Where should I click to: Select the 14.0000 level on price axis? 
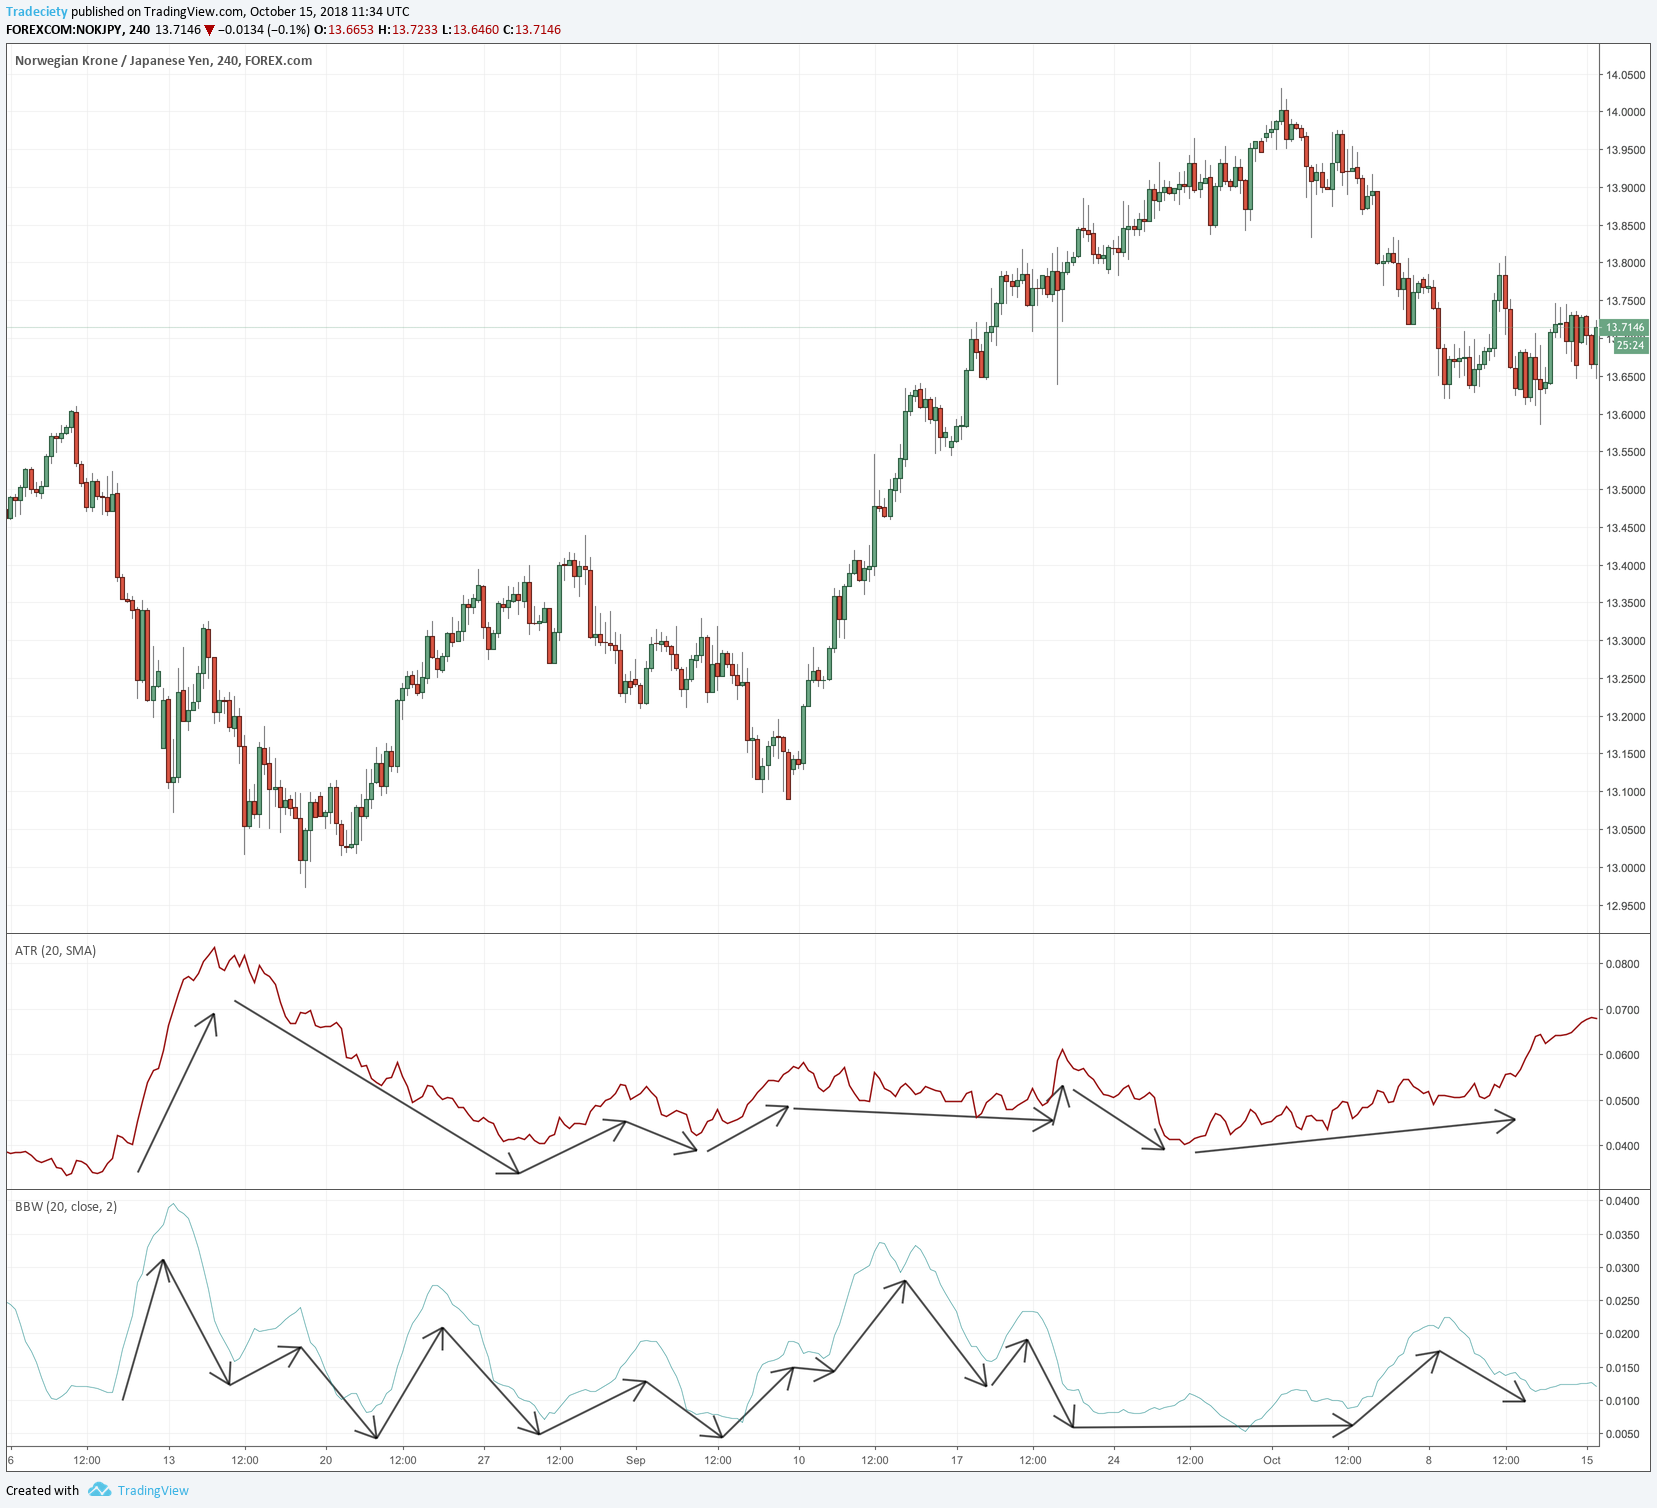(1625, 112)
